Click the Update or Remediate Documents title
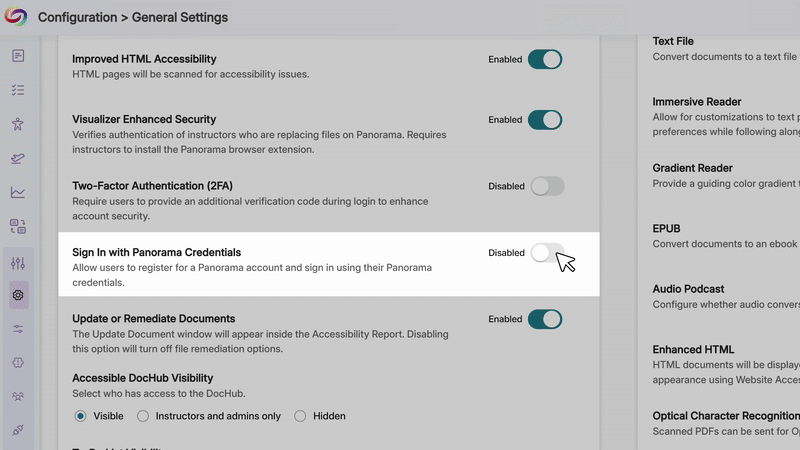 154,318
